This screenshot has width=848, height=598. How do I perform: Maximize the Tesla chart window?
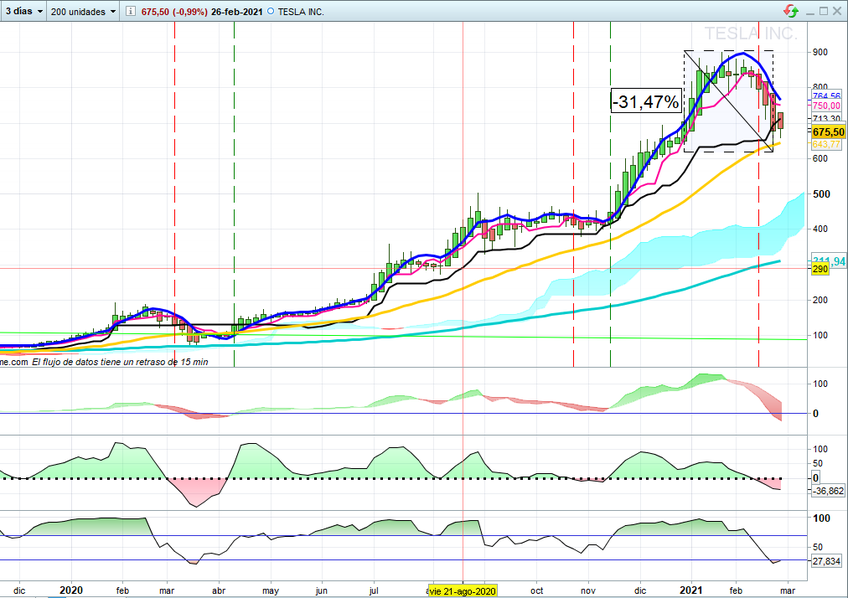(824, 11)
